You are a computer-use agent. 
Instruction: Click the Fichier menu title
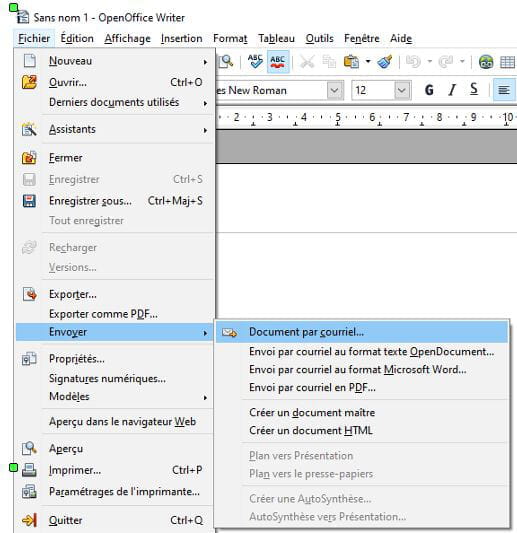click(34, 38)
